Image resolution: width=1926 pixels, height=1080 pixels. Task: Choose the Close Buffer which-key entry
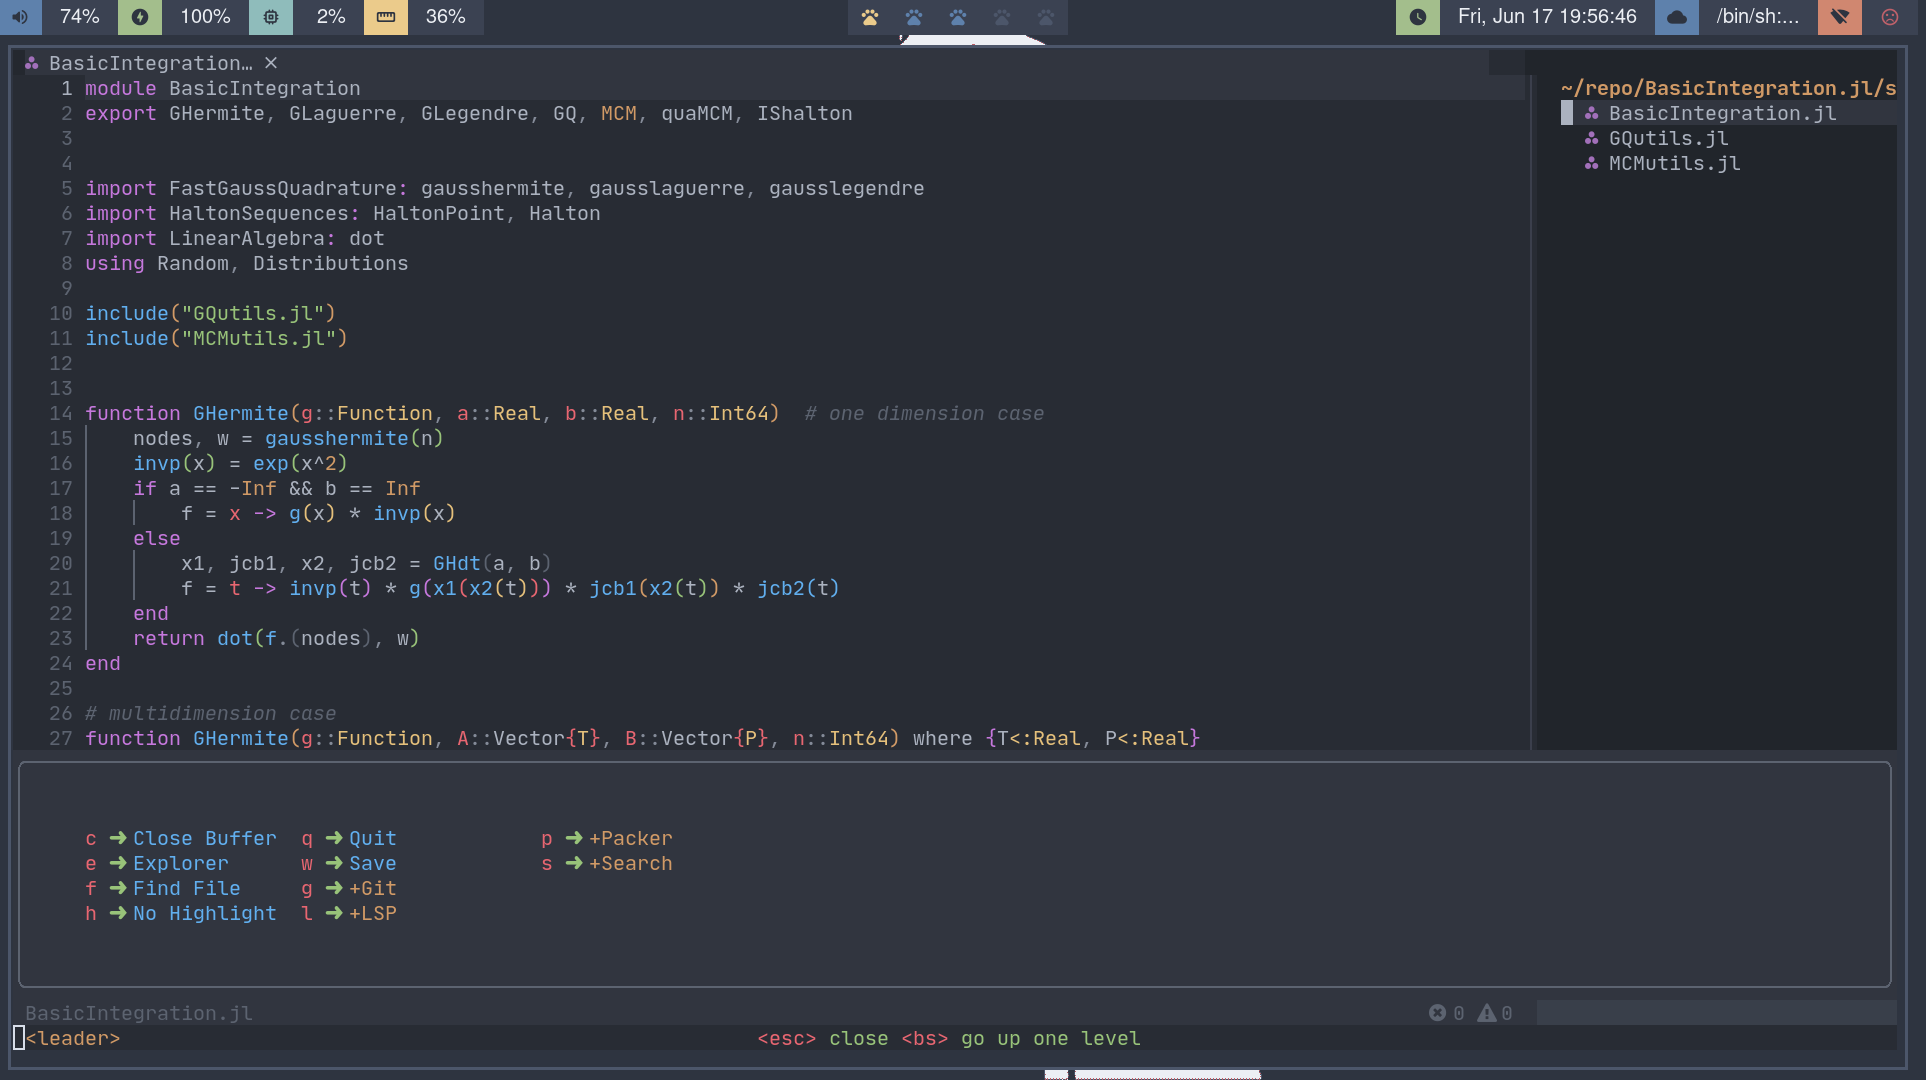click(204, 838)
